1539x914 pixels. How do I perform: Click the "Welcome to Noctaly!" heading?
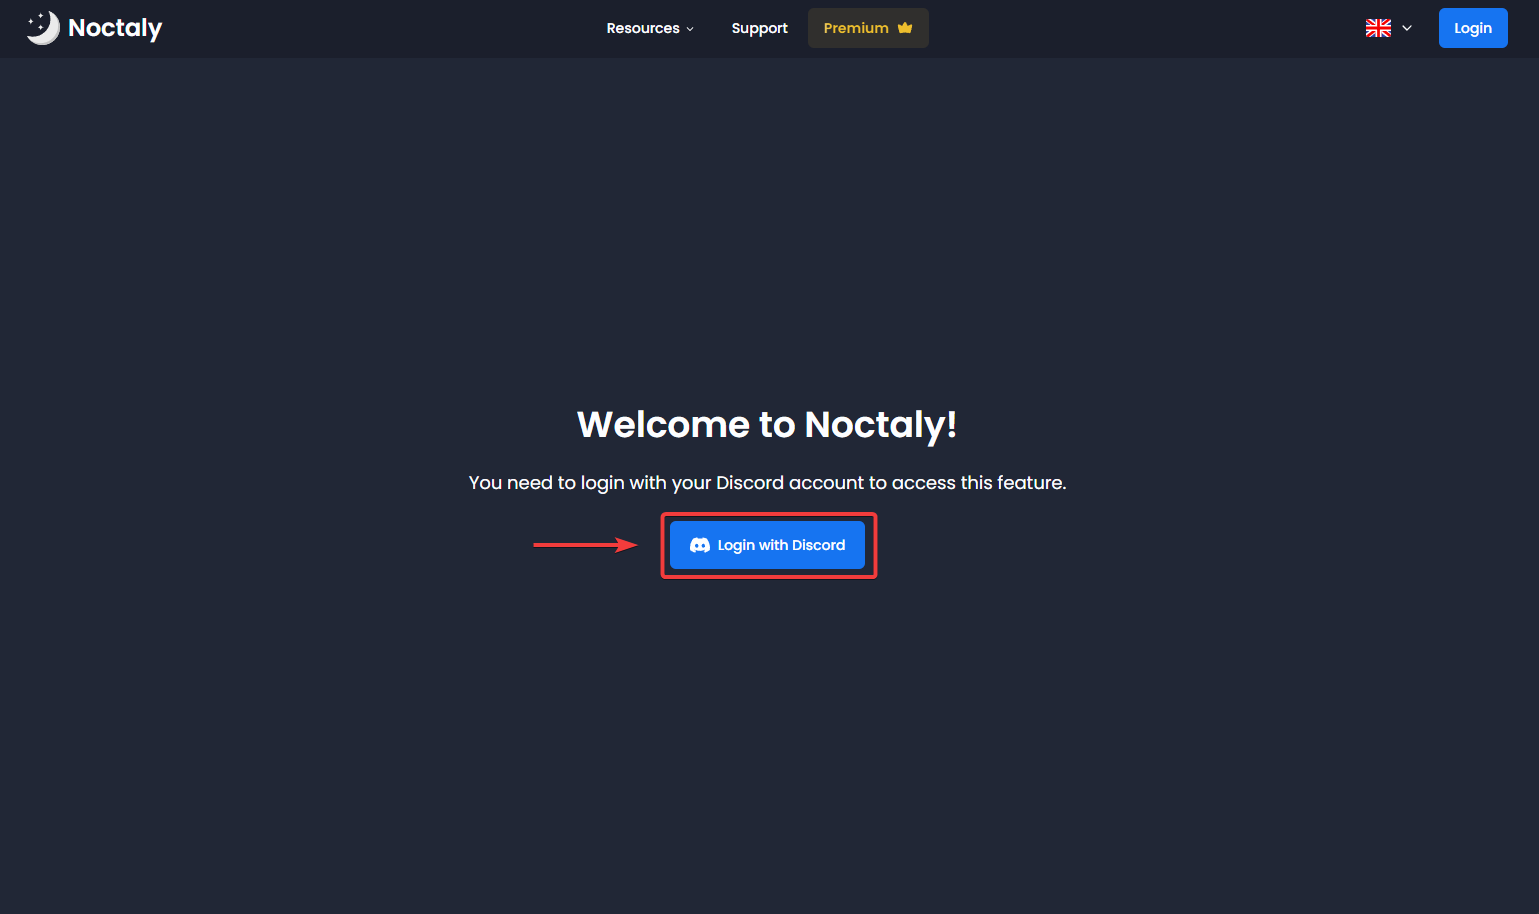[x=767, y=425]
